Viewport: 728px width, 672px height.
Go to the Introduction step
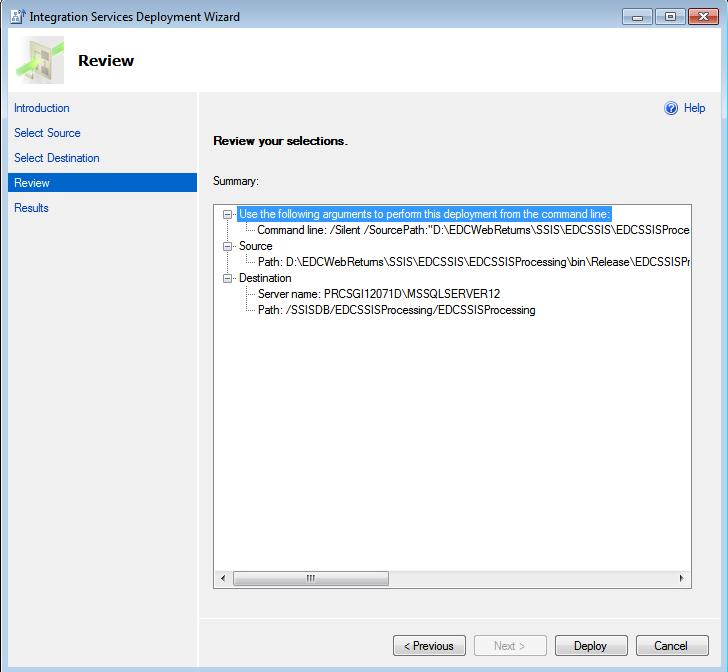pyautogui.click(x=42, y=108)
